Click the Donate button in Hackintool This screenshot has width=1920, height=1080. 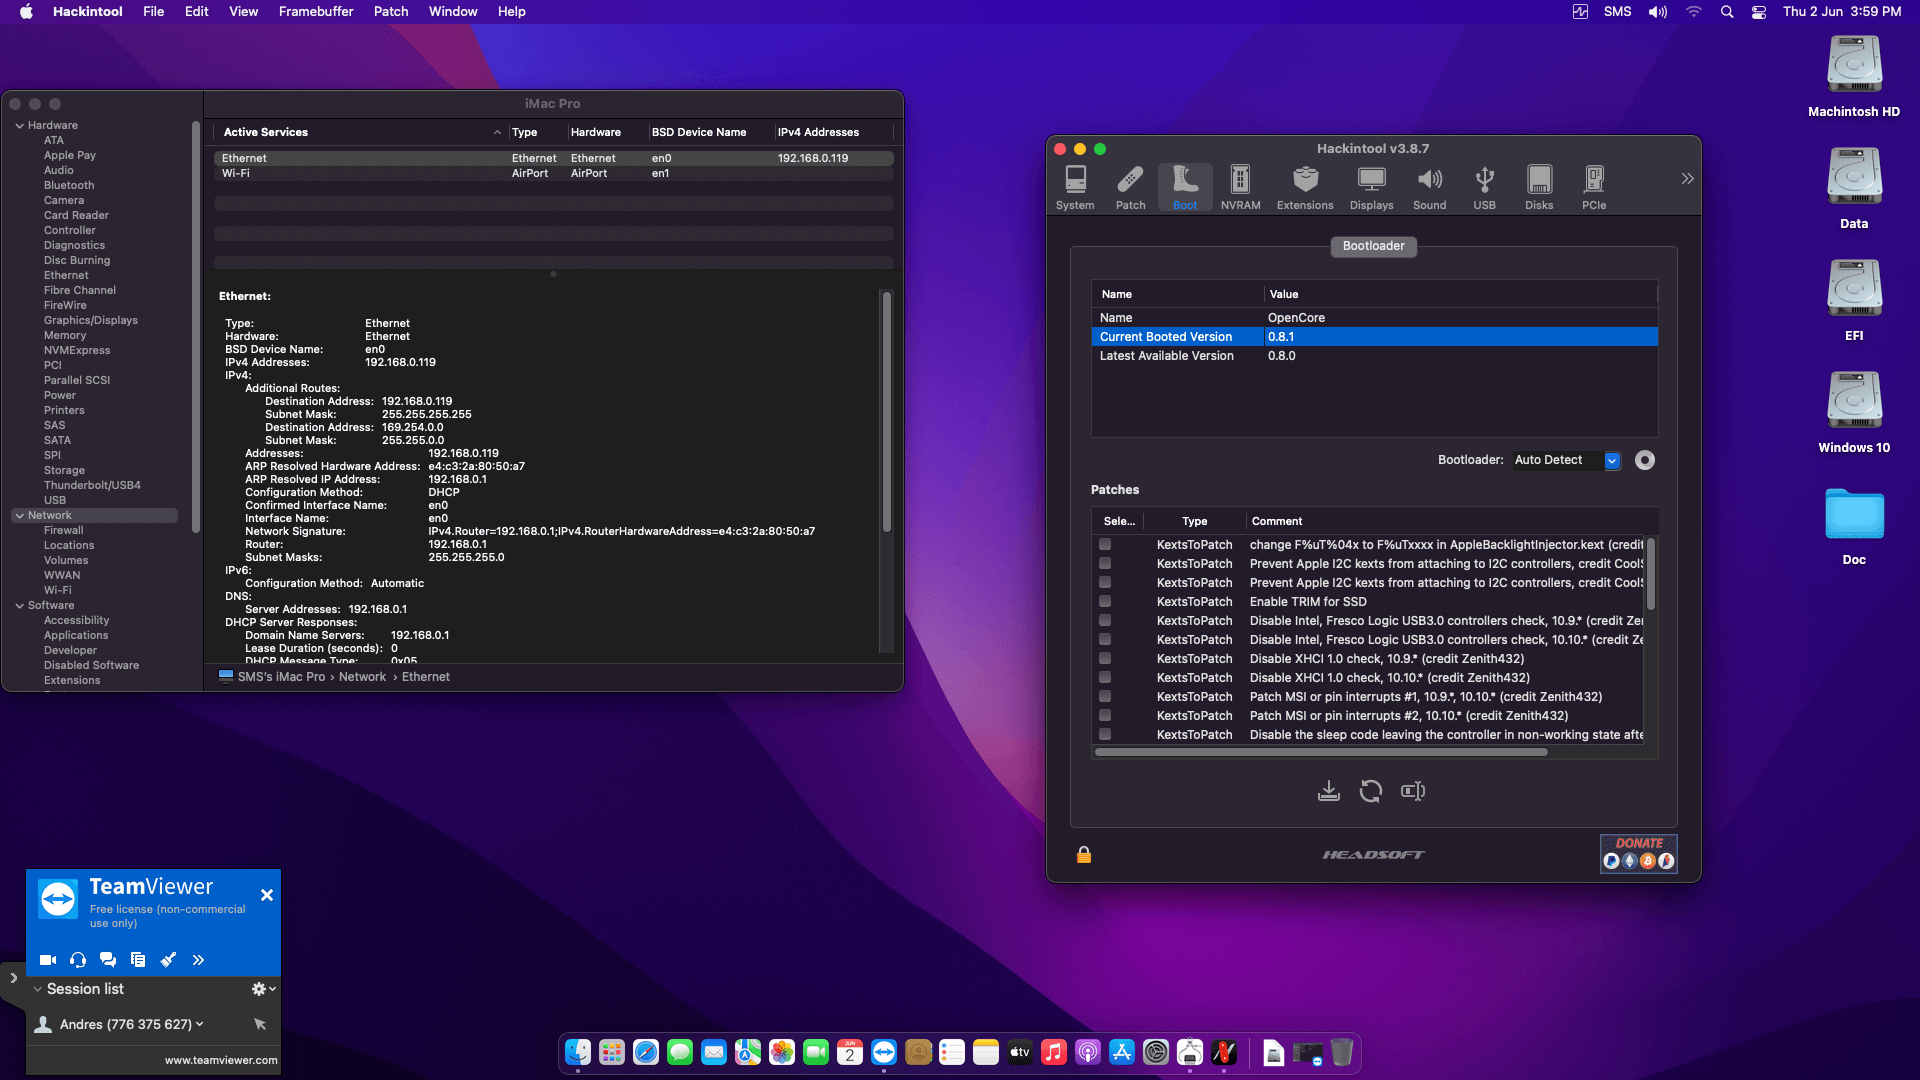1639,854
